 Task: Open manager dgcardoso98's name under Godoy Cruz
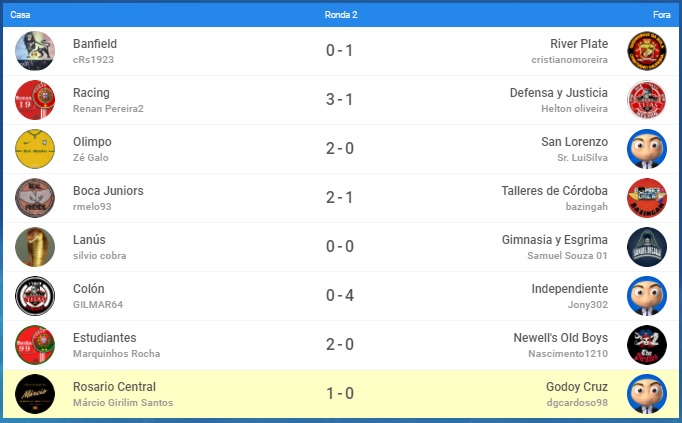point(577,403)
